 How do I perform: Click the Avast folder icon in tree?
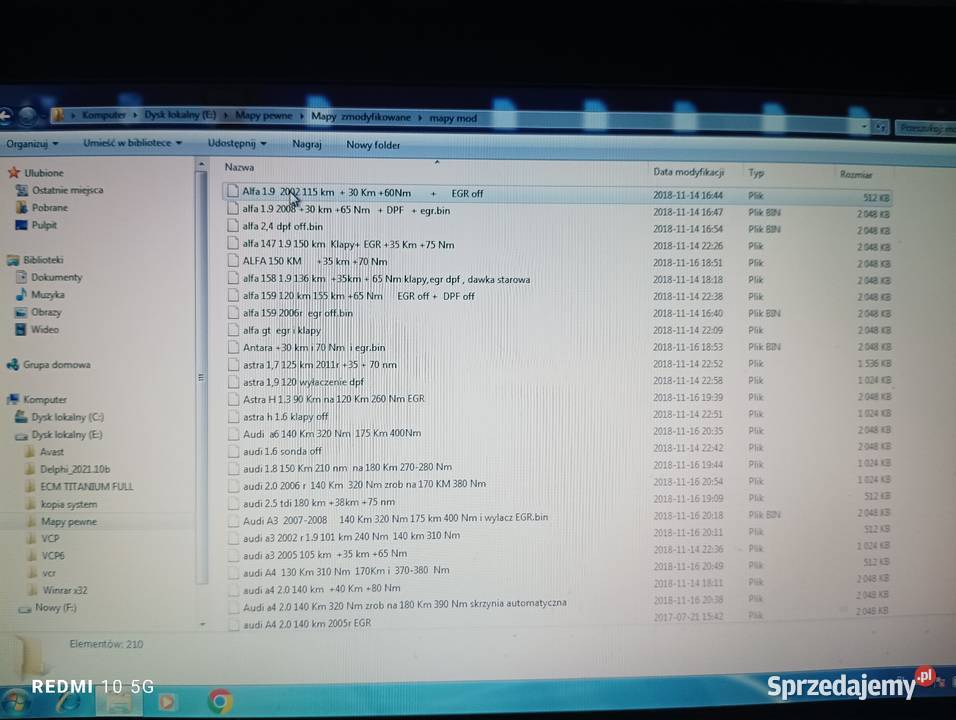point(30,452)
